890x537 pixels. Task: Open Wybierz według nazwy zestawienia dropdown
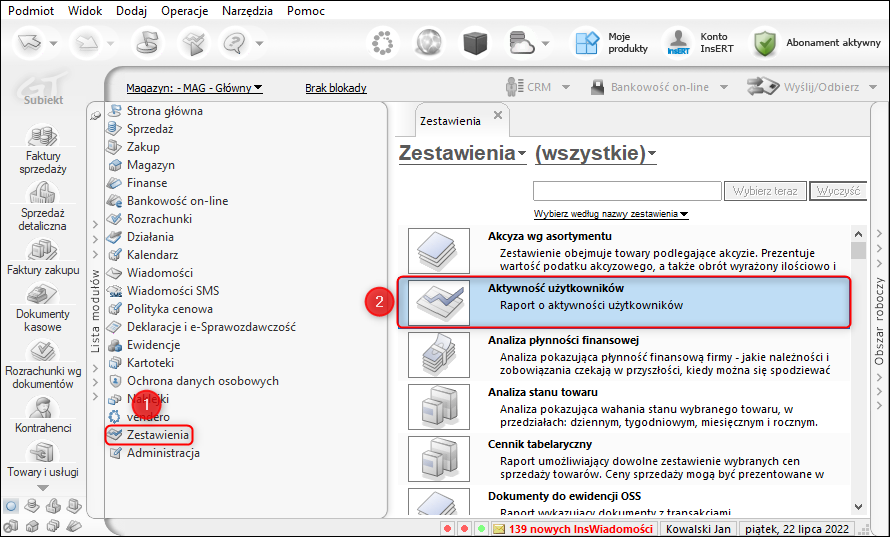click(x=611, y=214)
